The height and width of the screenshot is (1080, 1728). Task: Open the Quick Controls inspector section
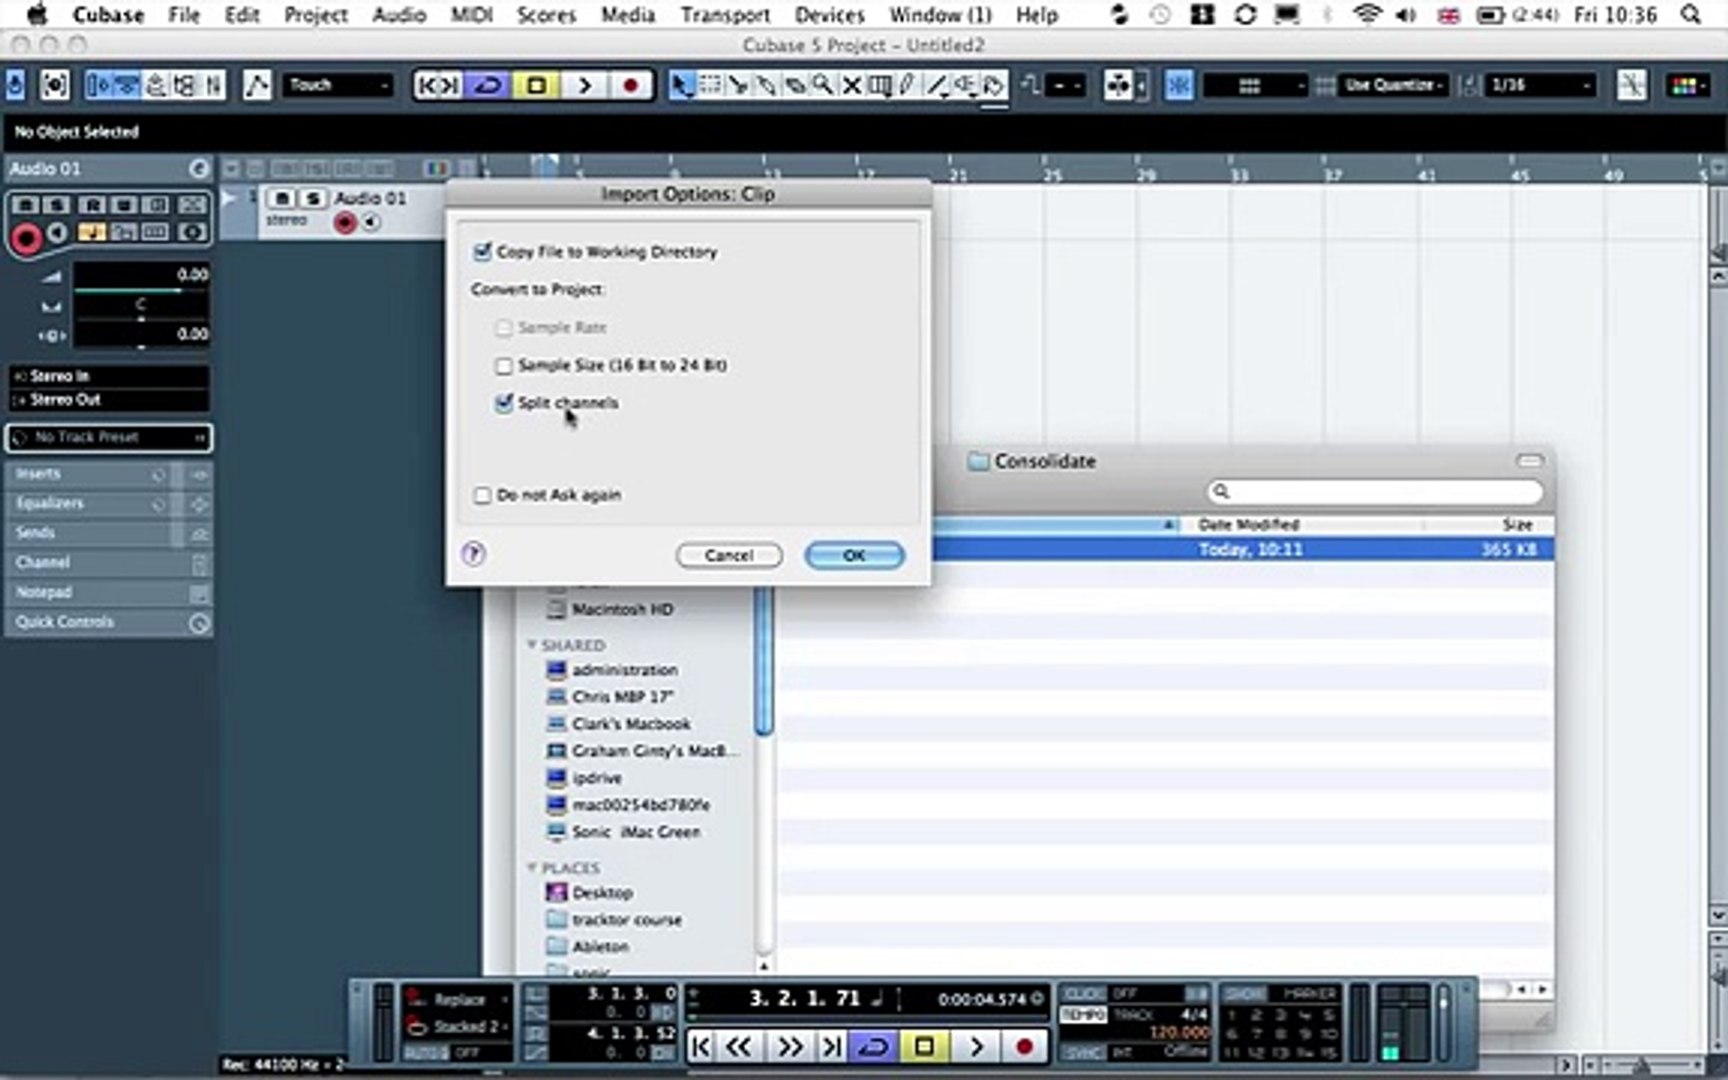108,622
